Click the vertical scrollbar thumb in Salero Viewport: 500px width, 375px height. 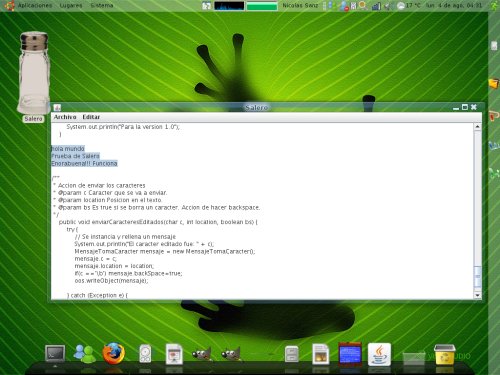(477, 277)
